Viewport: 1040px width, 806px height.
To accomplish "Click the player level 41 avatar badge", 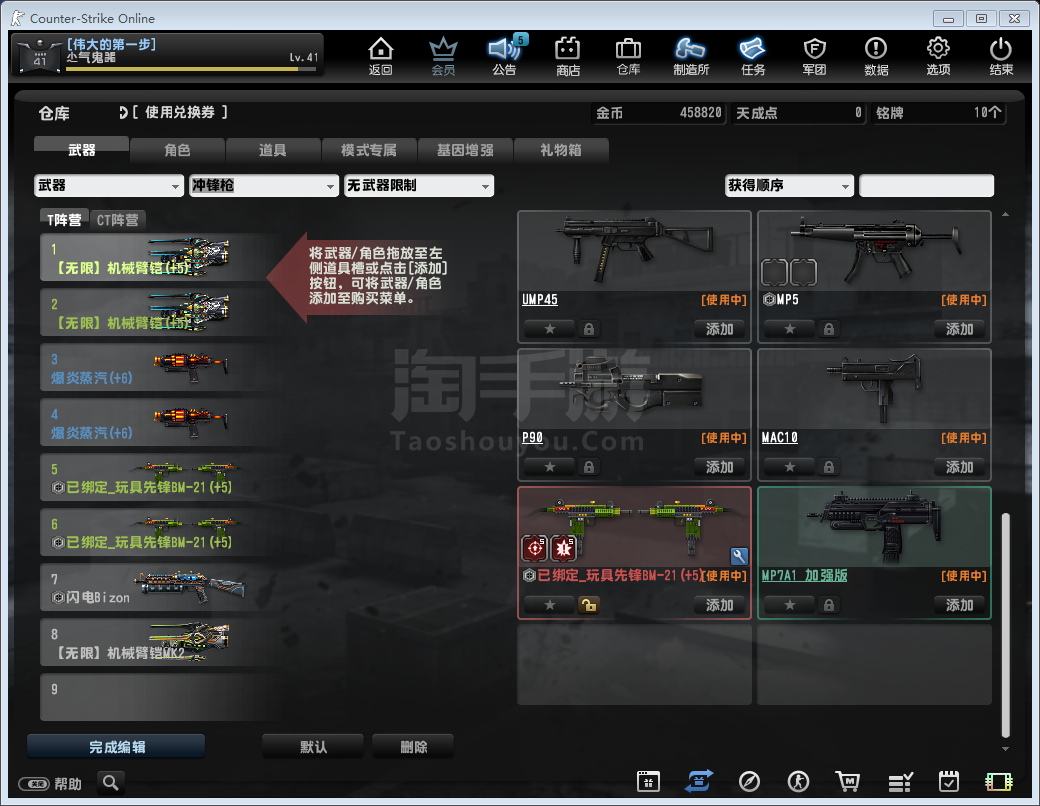I will (x=39, y=56).
